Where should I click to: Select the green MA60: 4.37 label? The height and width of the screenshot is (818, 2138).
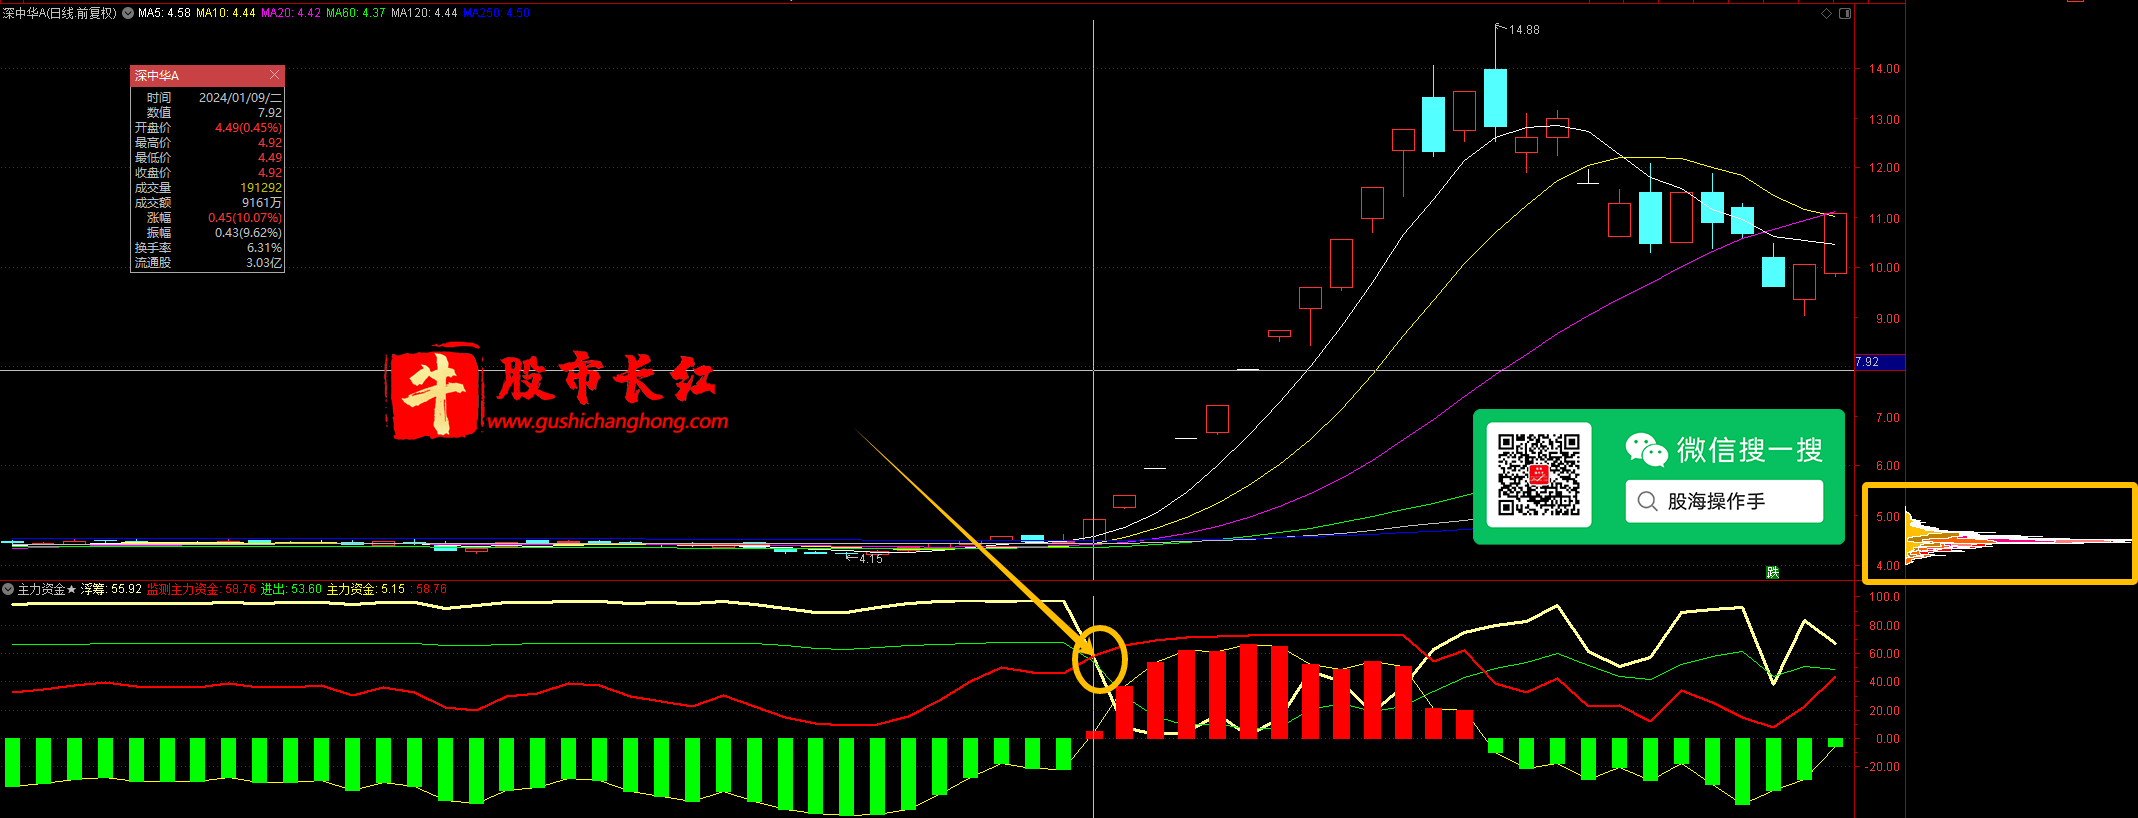(355, 13)
